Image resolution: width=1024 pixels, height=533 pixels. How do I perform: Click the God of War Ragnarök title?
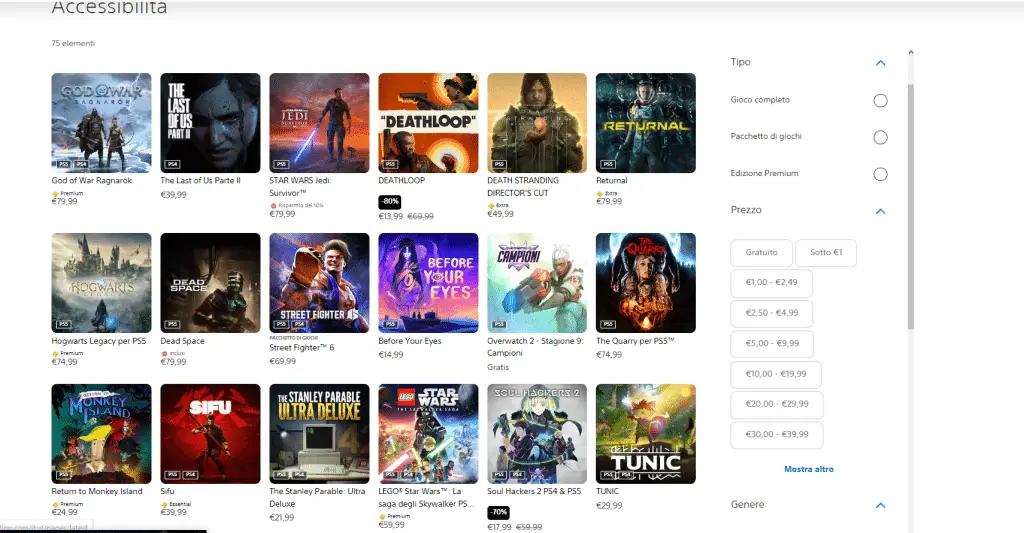pos(91,180)
